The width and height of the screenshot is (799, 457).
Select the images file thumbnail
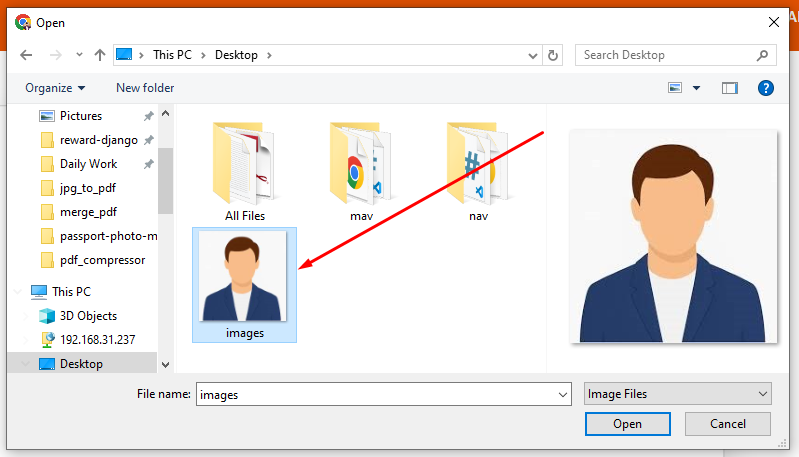point(245,285)
